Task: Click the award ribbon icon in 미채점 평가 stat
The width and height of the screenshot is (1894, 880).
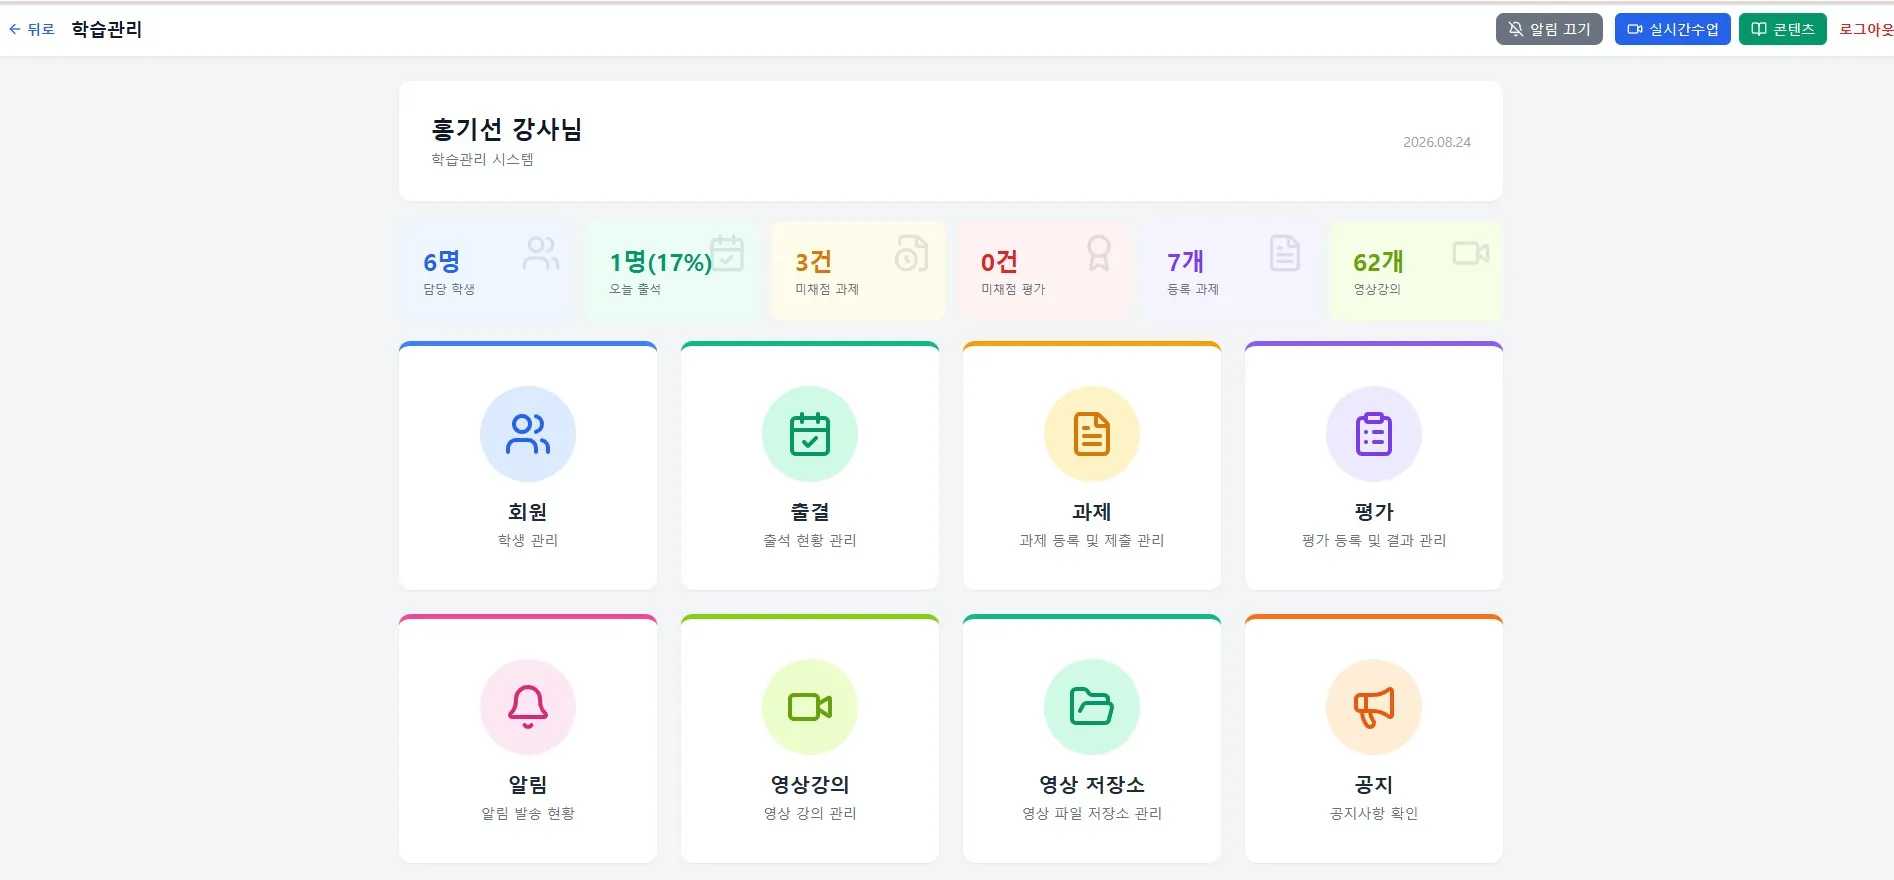Action: (1099, 253)
